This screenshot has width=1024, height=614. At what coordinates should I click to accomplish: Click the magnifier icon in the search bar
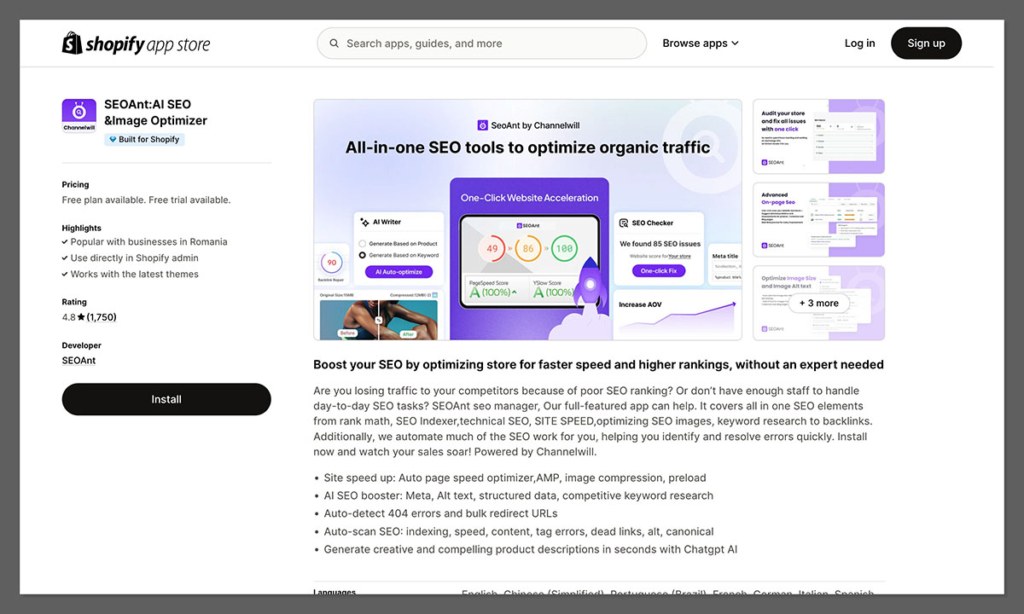pyautogui.click(x=334, y=43)
